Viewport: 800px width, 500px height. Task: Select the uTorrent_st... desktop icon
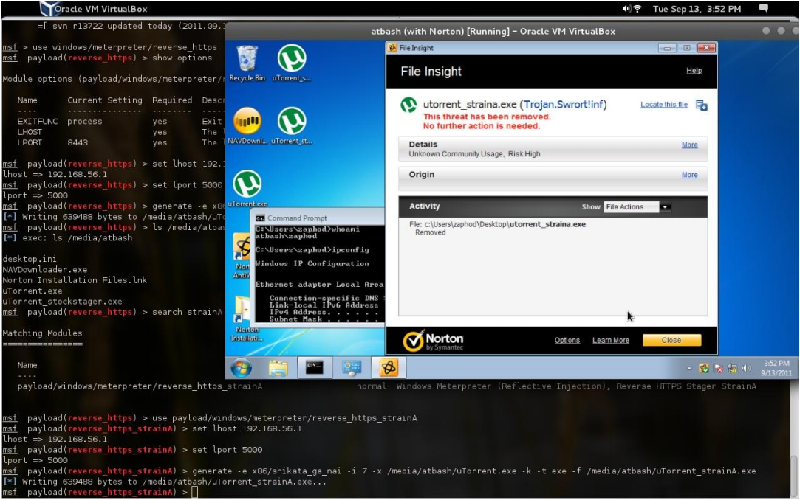pyautogui.click(x=291, y=126)
